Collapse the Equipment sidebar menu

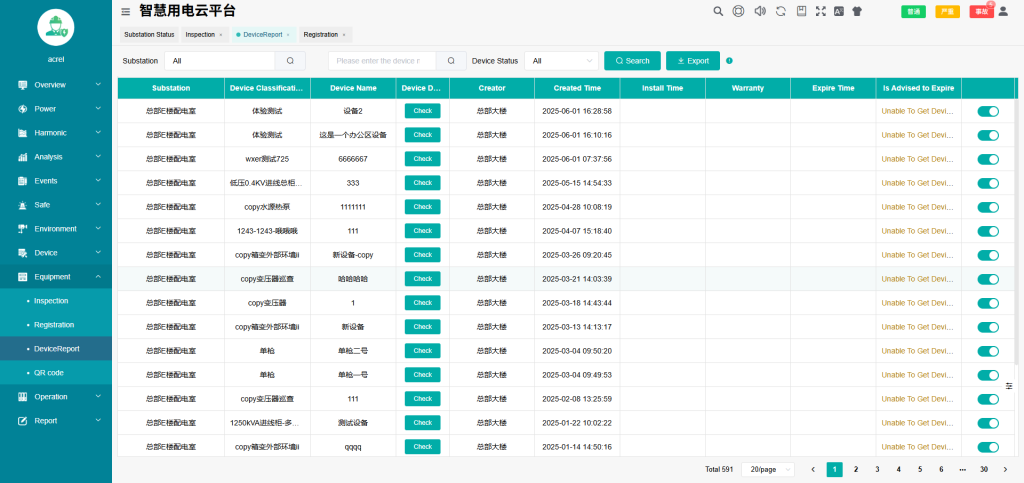click(56, 277)
